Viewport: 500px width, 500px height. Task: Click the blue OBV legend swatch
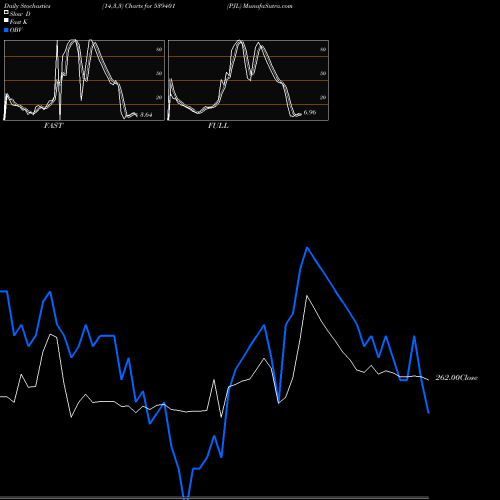(x=6, y=30)
